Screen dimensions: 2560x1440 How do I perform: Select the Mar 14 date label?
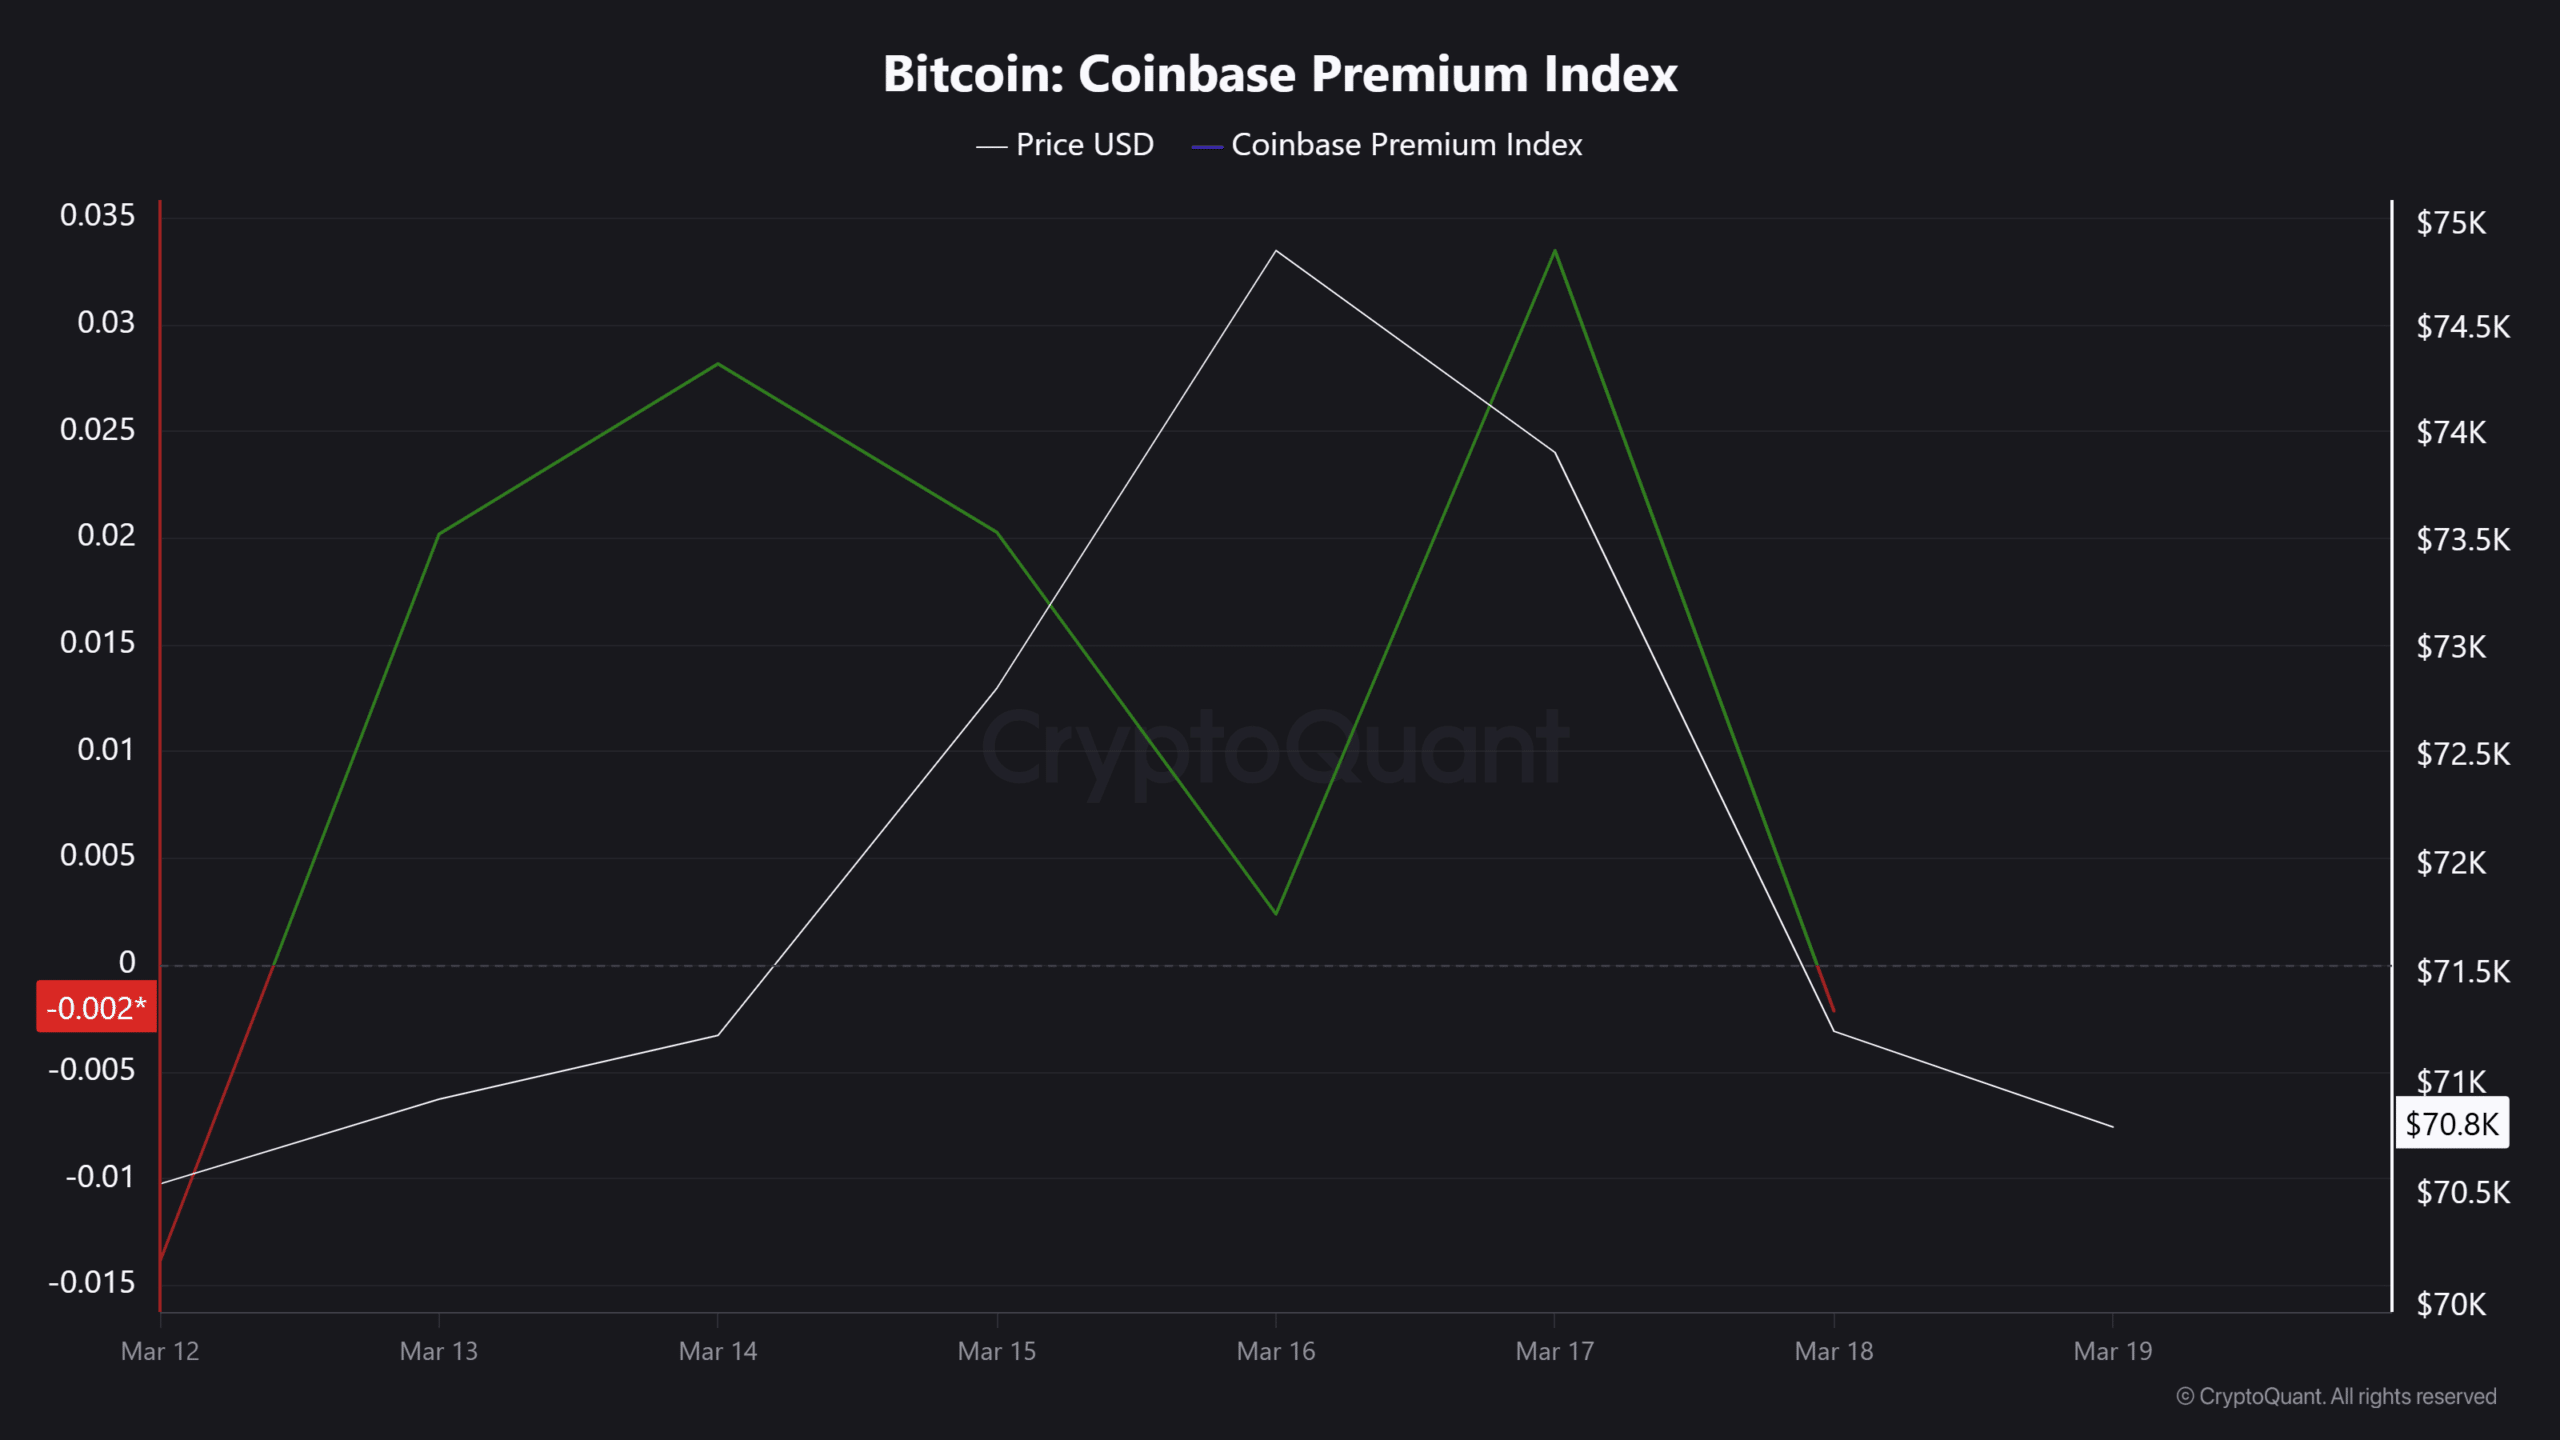click(718, 1351)
